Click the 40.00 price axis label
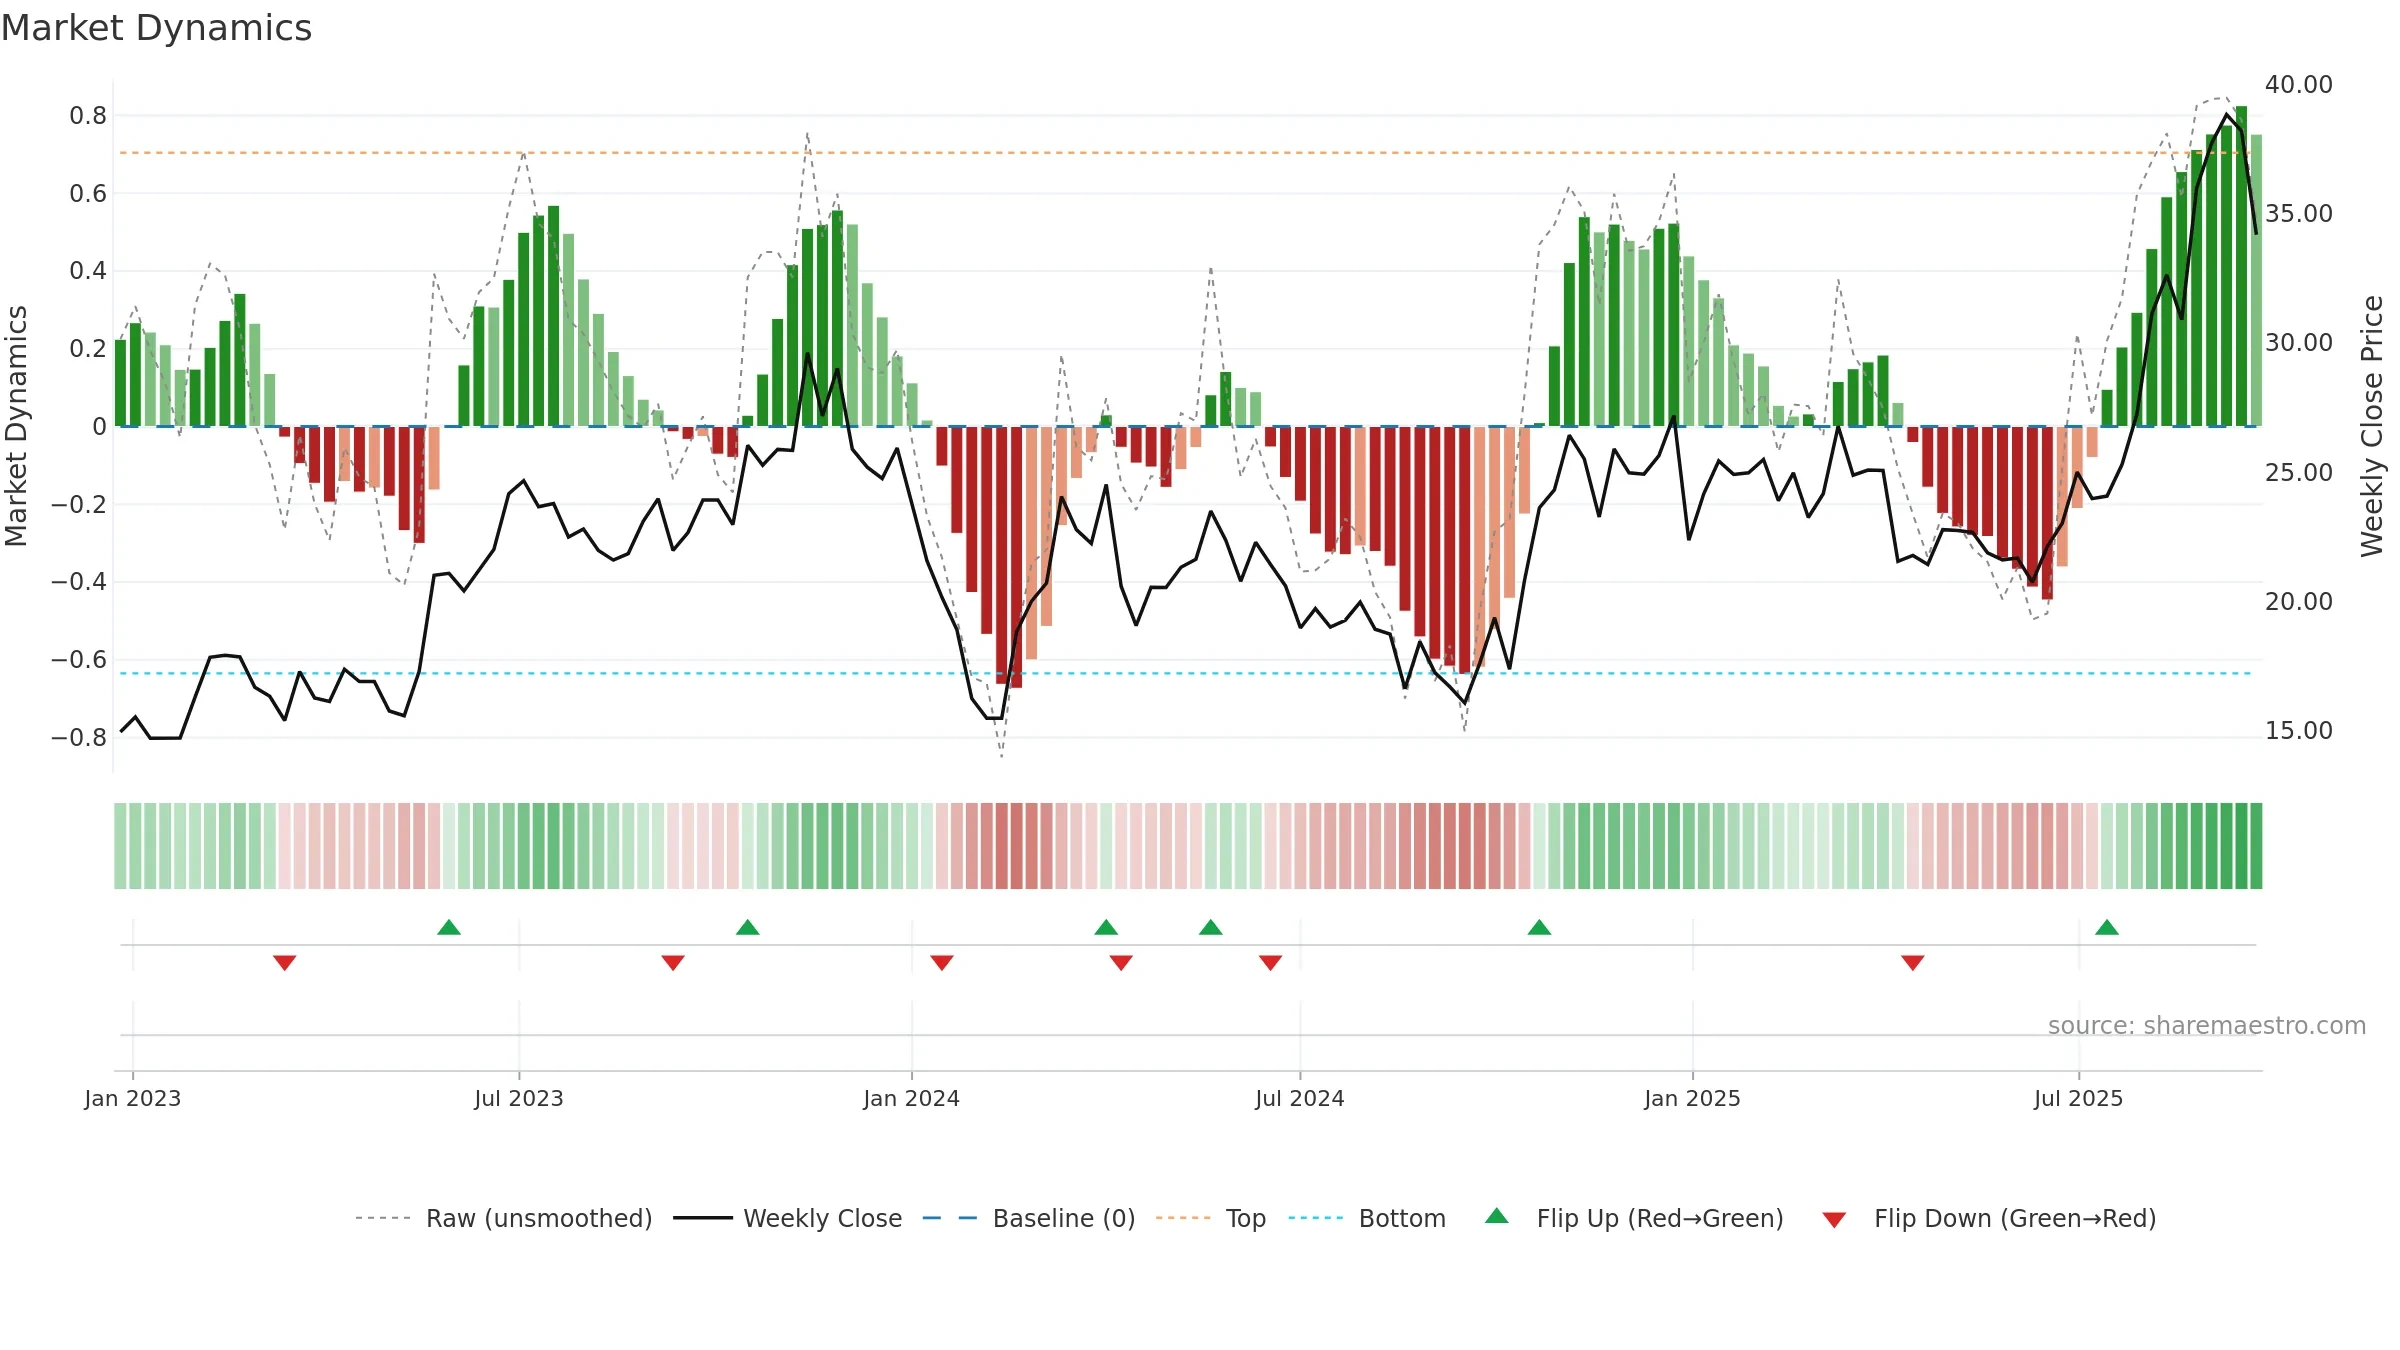Screen dimensions: 2400x1350 point(2299,85)
